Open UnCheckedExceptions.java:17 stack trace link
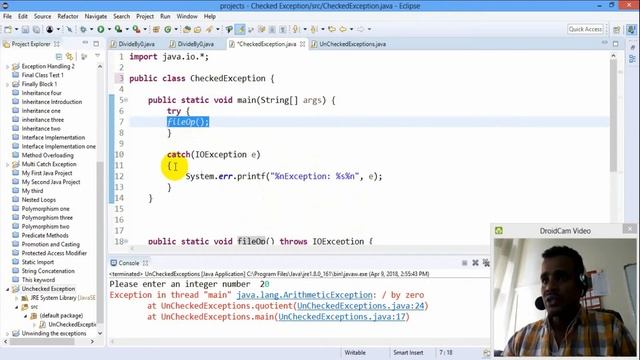Image resolution: width=640 pixels, height=360 pixels. (x=342, y=317)
